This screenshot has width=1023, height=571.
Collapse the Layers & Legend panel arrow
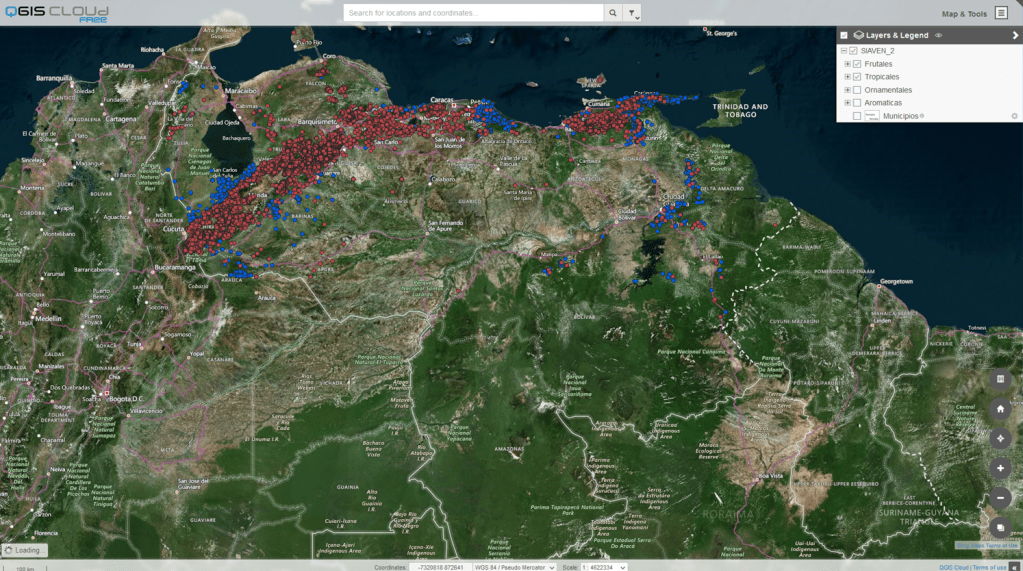pos(1015,35)
